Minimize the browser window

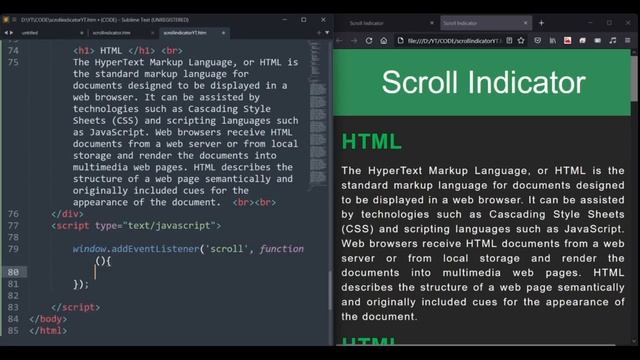[x=590, y=23]
